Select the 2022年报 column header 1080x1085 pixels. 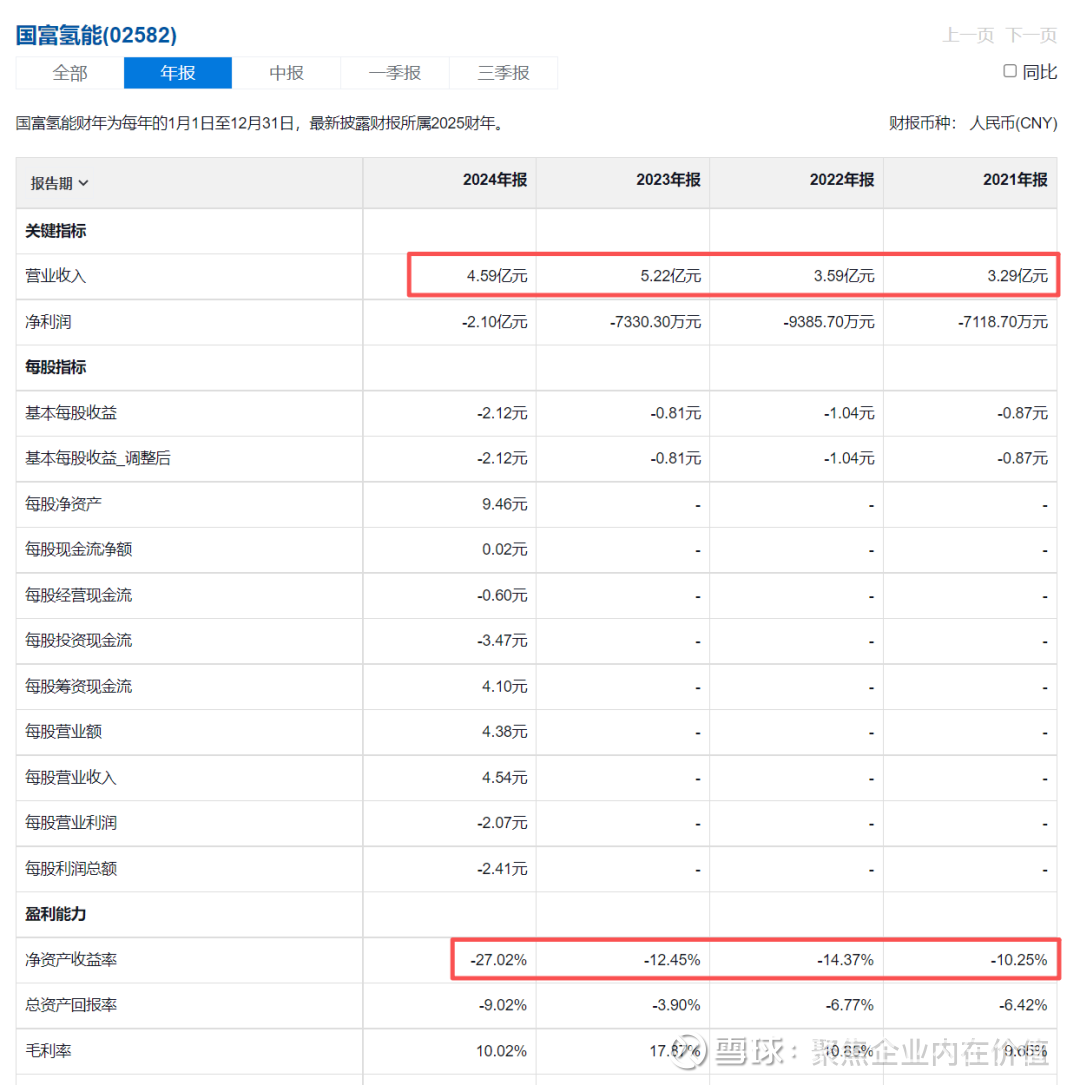coord(842,180)
